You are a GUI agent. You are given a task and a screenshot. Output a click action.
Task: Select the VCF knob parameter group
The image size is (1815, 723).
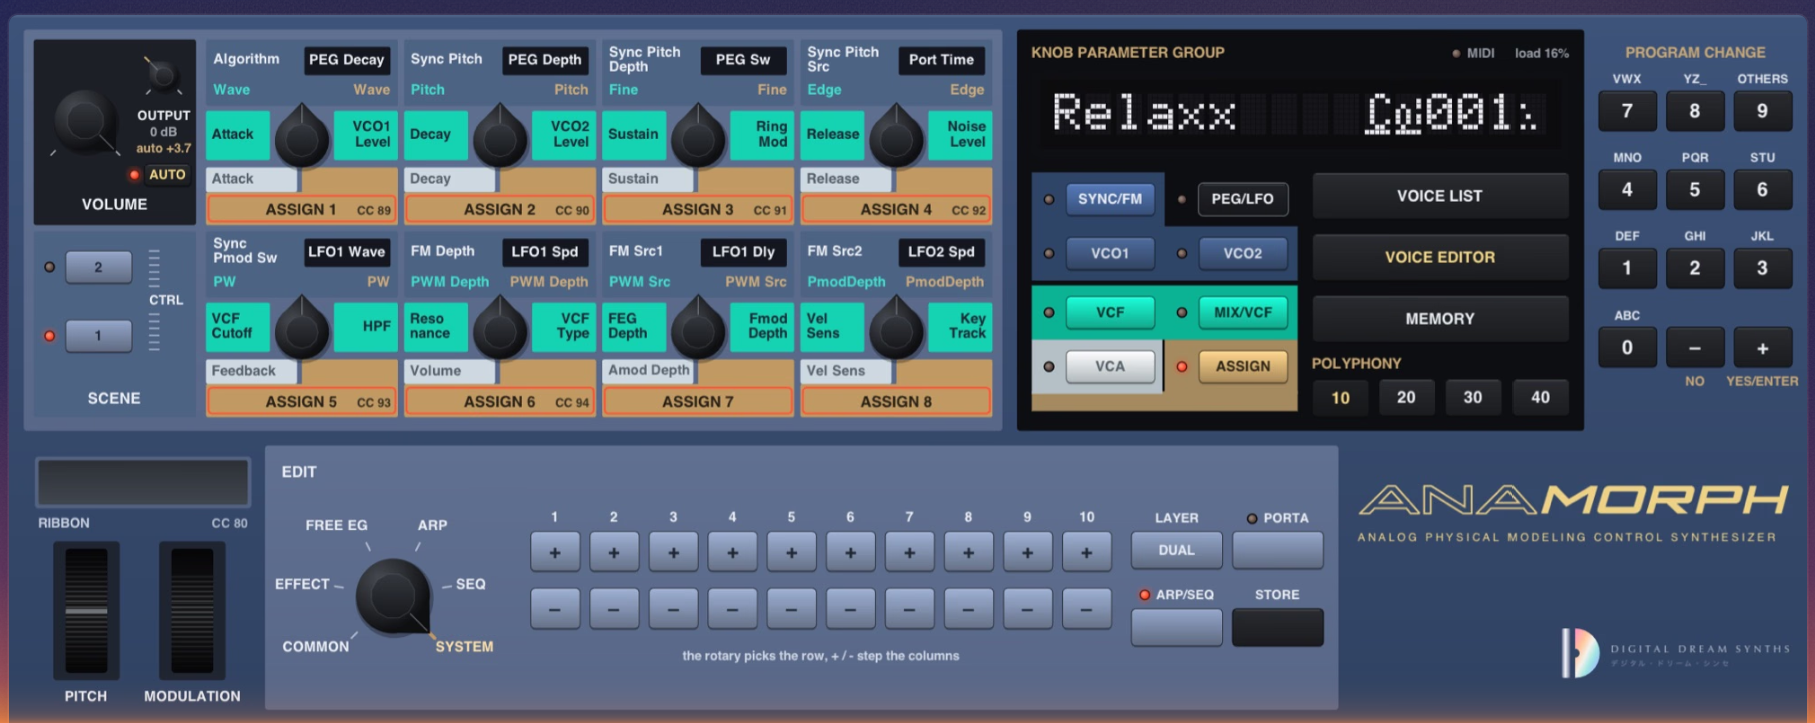coord(1110,312)
